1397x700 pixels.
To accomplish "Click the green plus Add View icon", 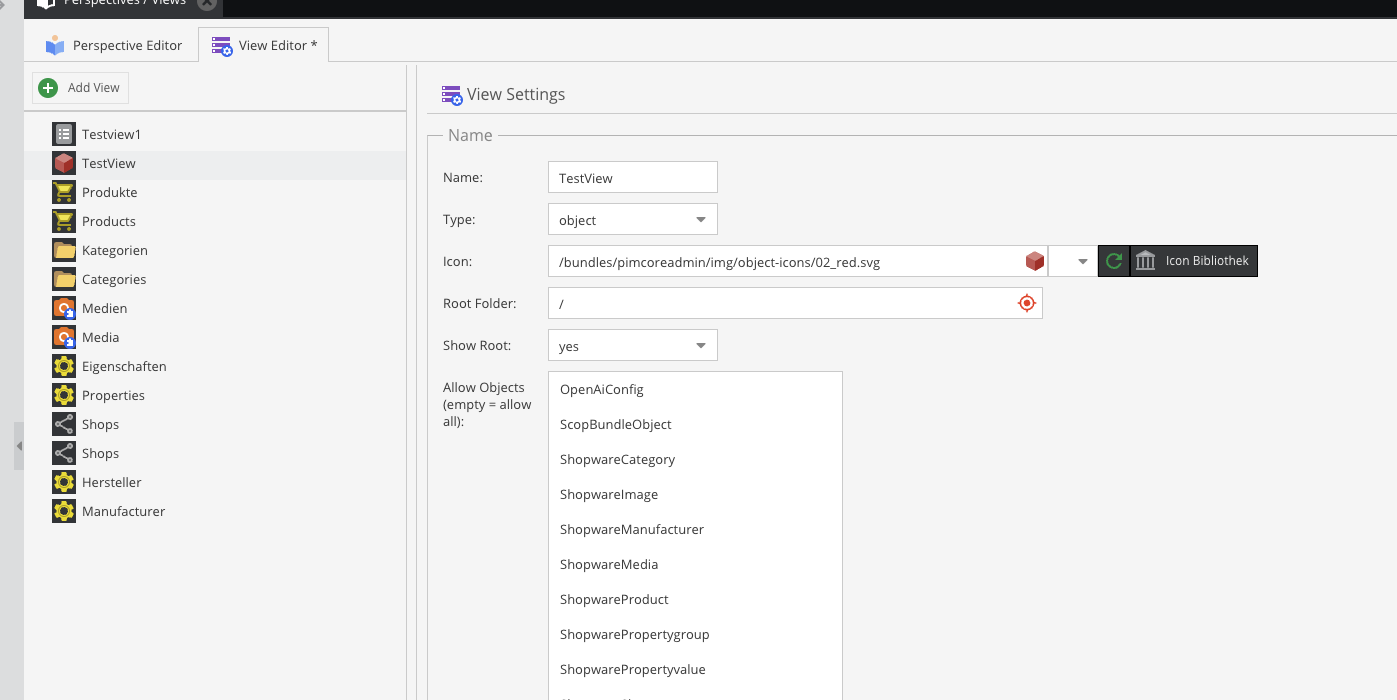I will click(48, 88).
